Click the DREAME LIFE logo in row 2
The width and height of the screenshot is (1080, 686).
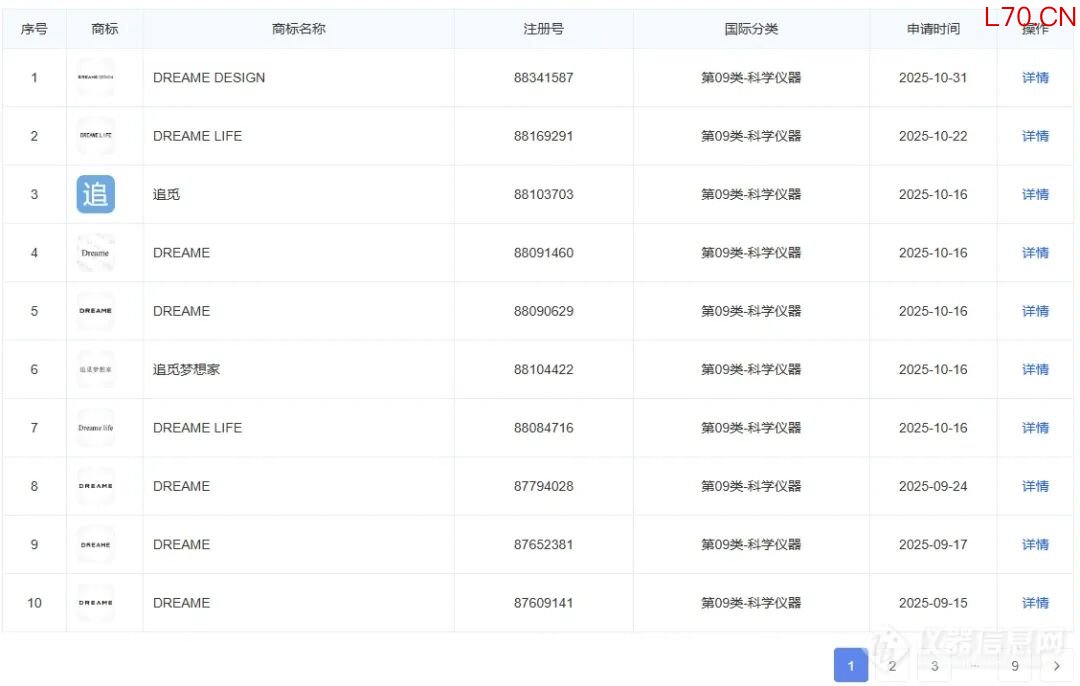96,136
